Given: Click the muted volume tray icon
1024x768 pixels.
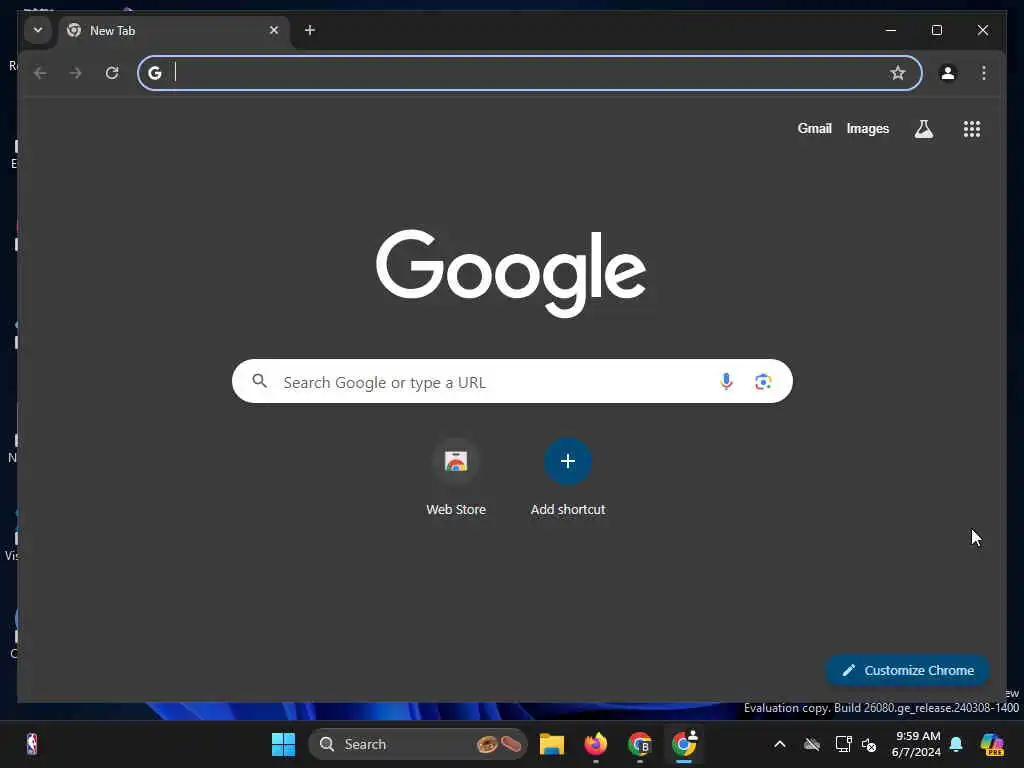Looking at the screenshot, I should tap(869, 744).
